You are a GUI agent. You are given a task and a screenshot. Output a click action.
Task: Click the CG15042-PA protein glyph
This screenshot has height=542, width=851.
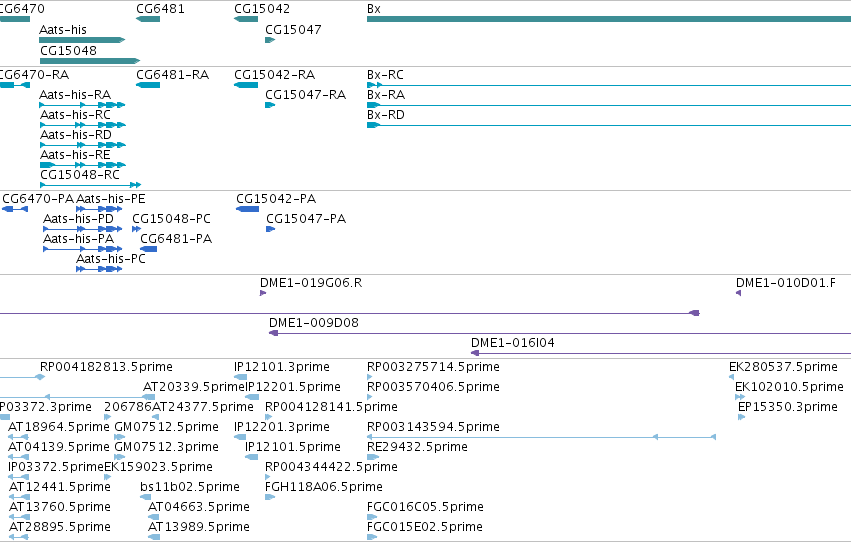click(247, 209)
